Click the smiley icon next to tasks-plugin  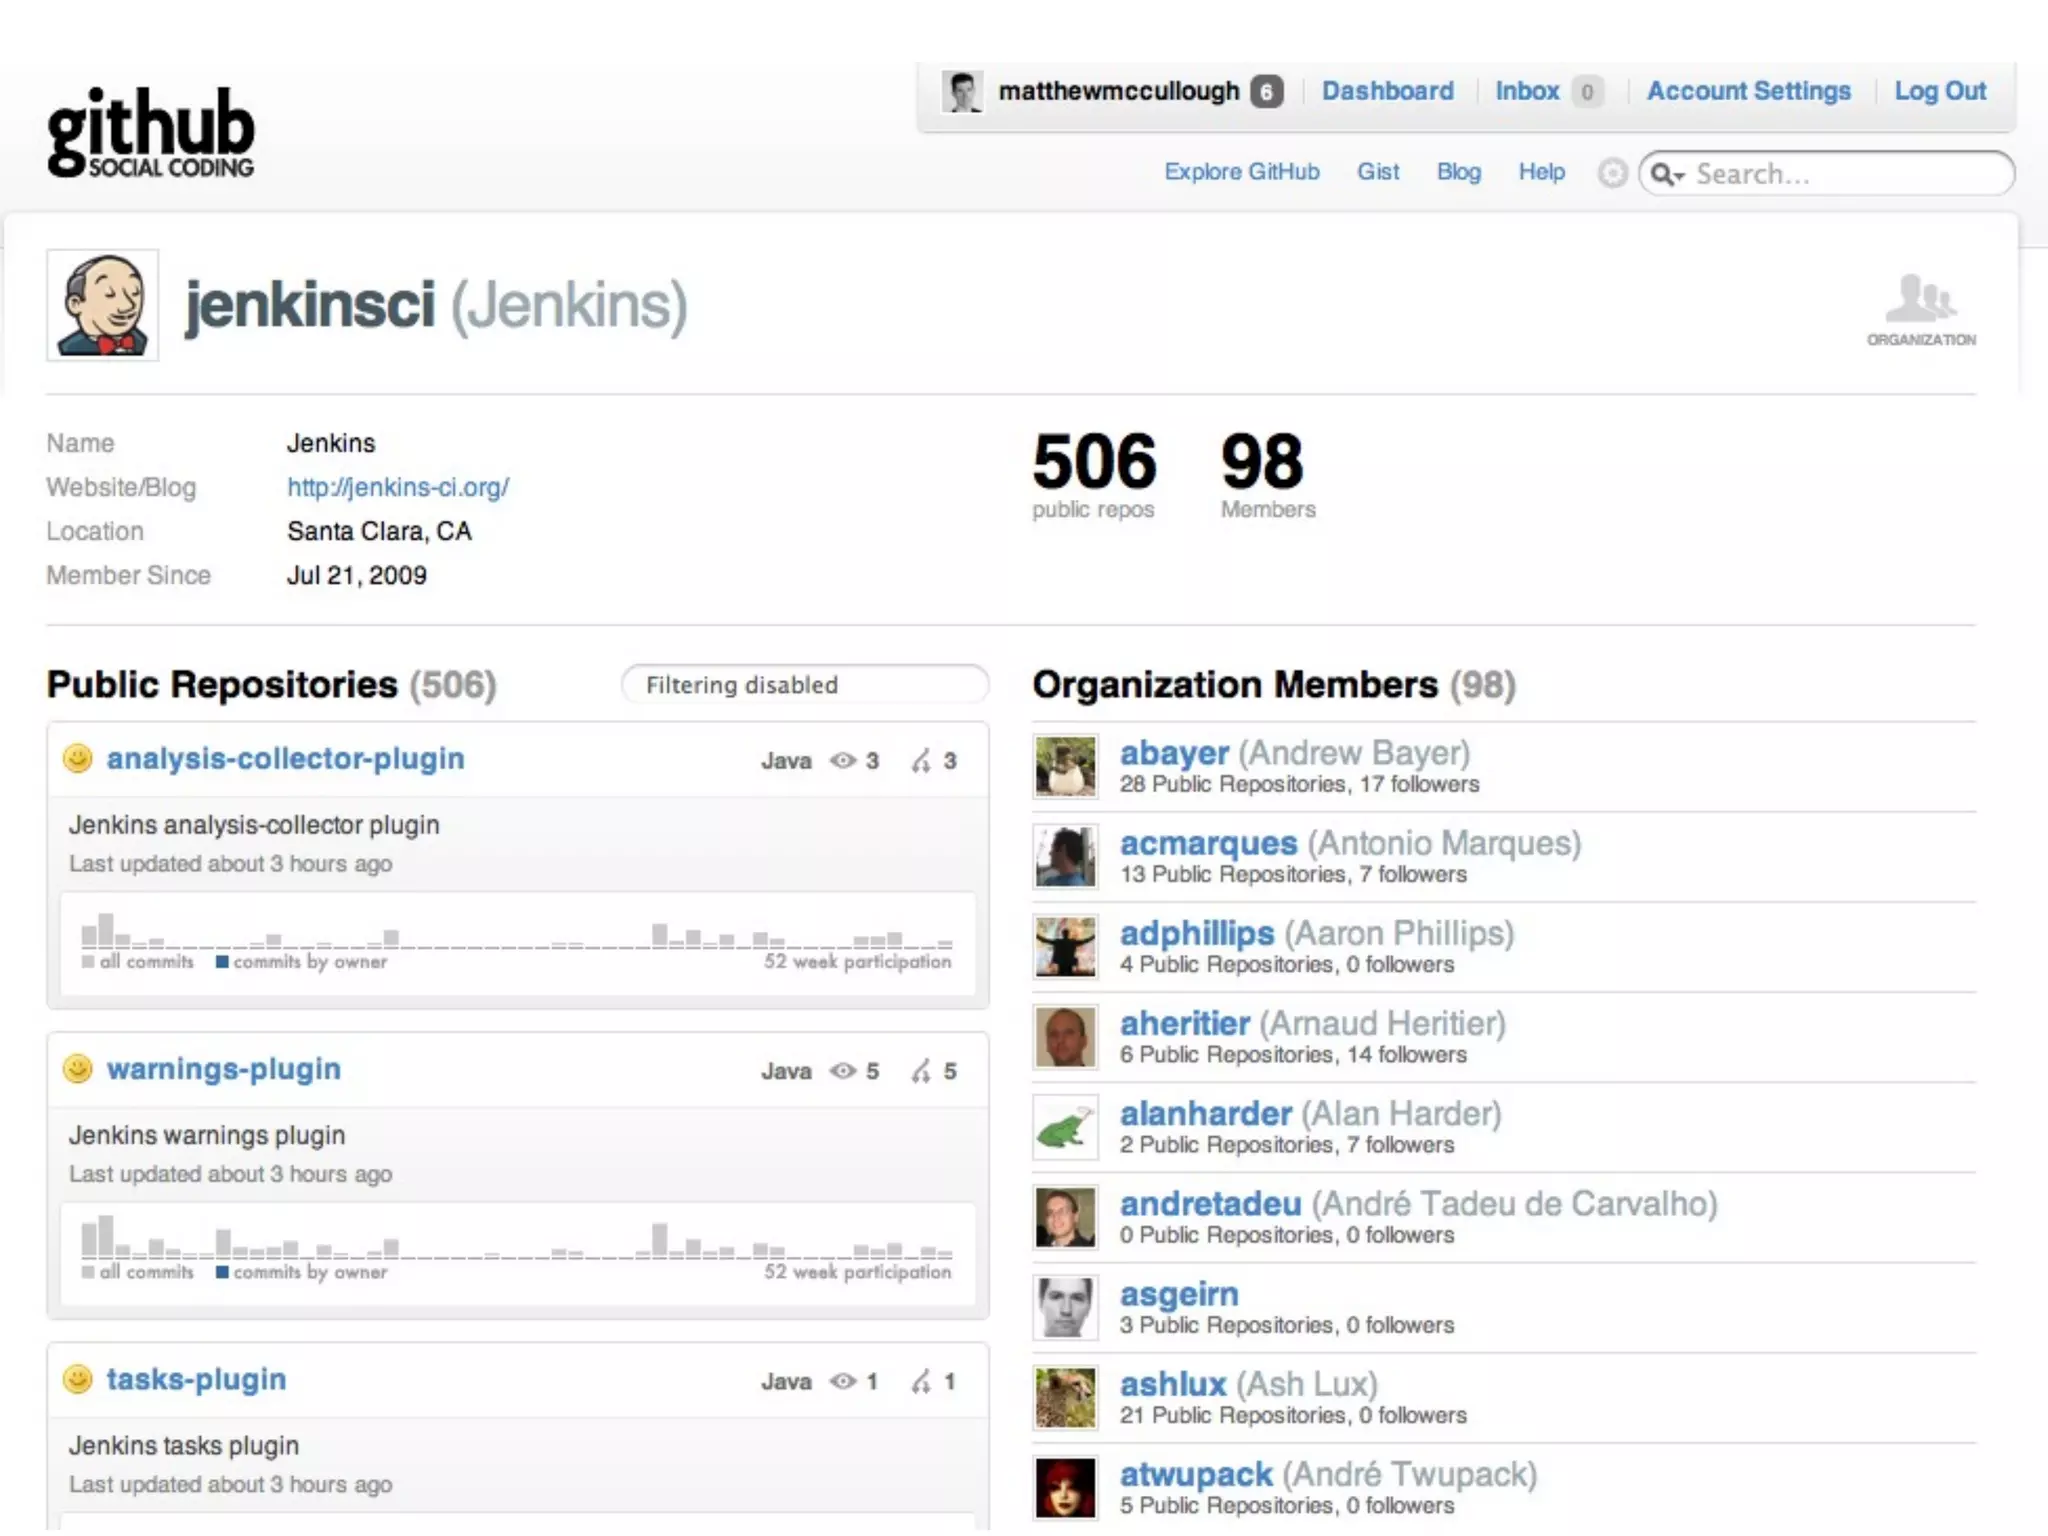pos(78,1380)
